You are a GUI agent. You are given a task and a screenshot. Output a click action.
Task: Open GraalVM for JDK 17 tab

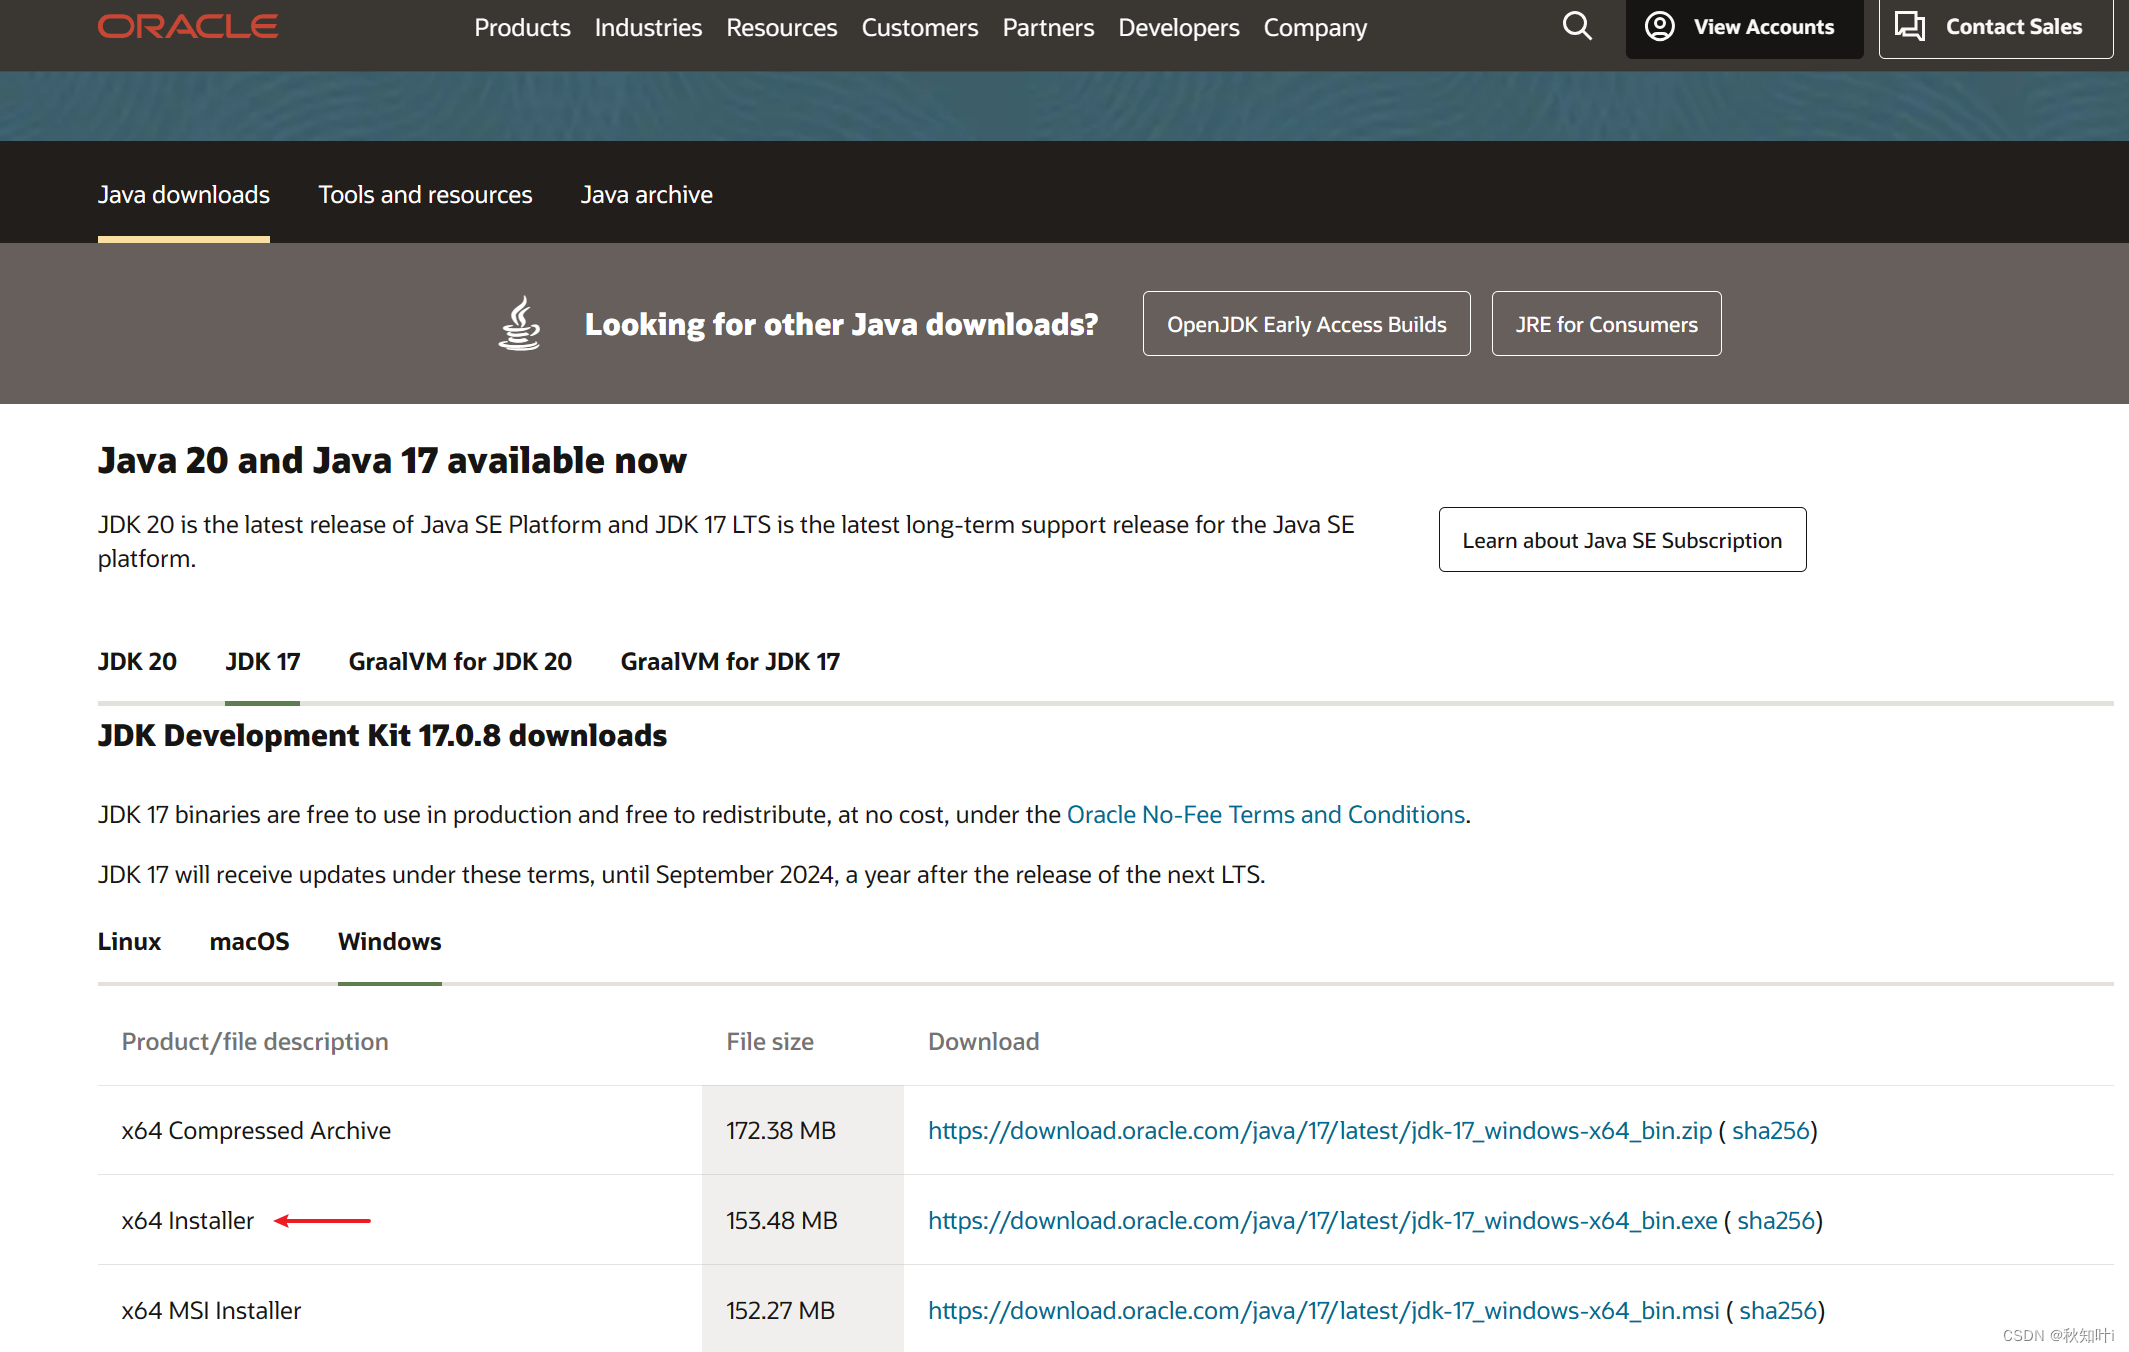tap(730, 661)
